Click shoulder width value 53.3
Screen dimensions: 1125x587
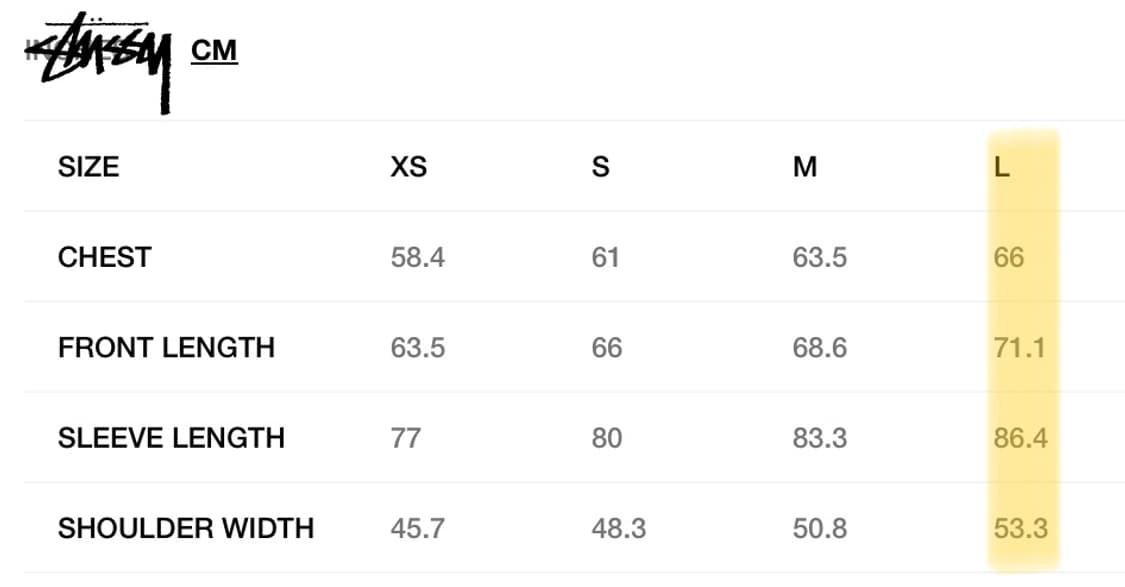point(1020,528)
